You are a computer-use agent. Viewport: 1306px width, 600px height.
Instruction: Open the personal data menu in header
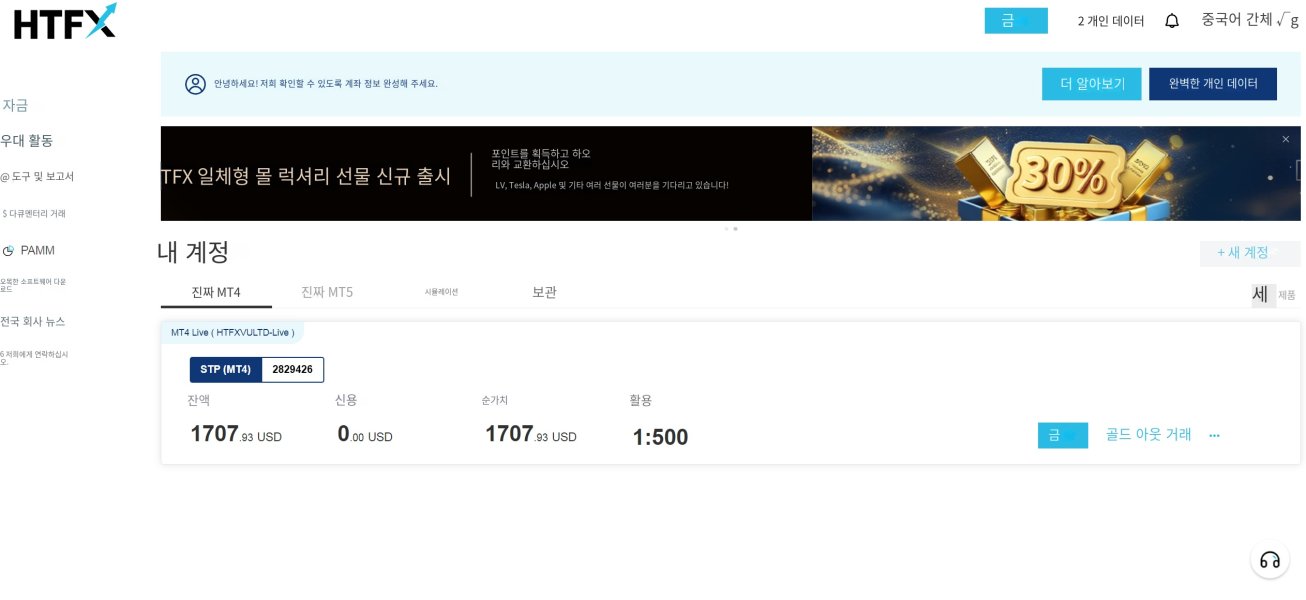click(1110, 21)
